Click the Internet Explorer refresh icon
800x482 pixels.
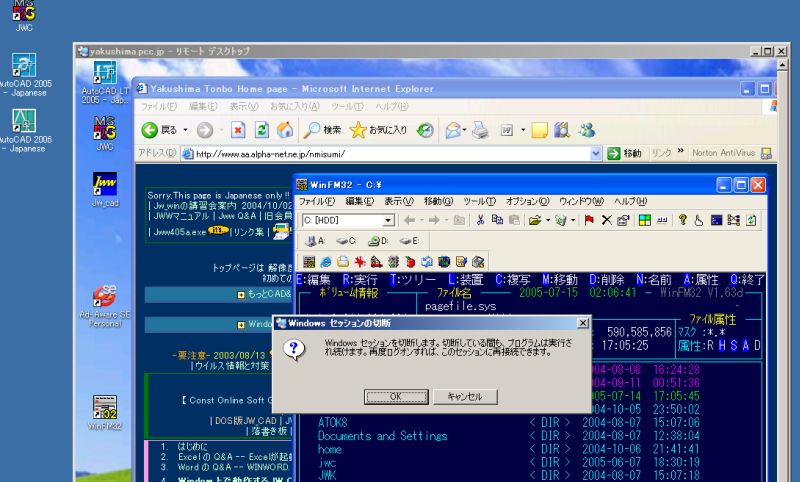pyautogui.click(x=261, y=130)
